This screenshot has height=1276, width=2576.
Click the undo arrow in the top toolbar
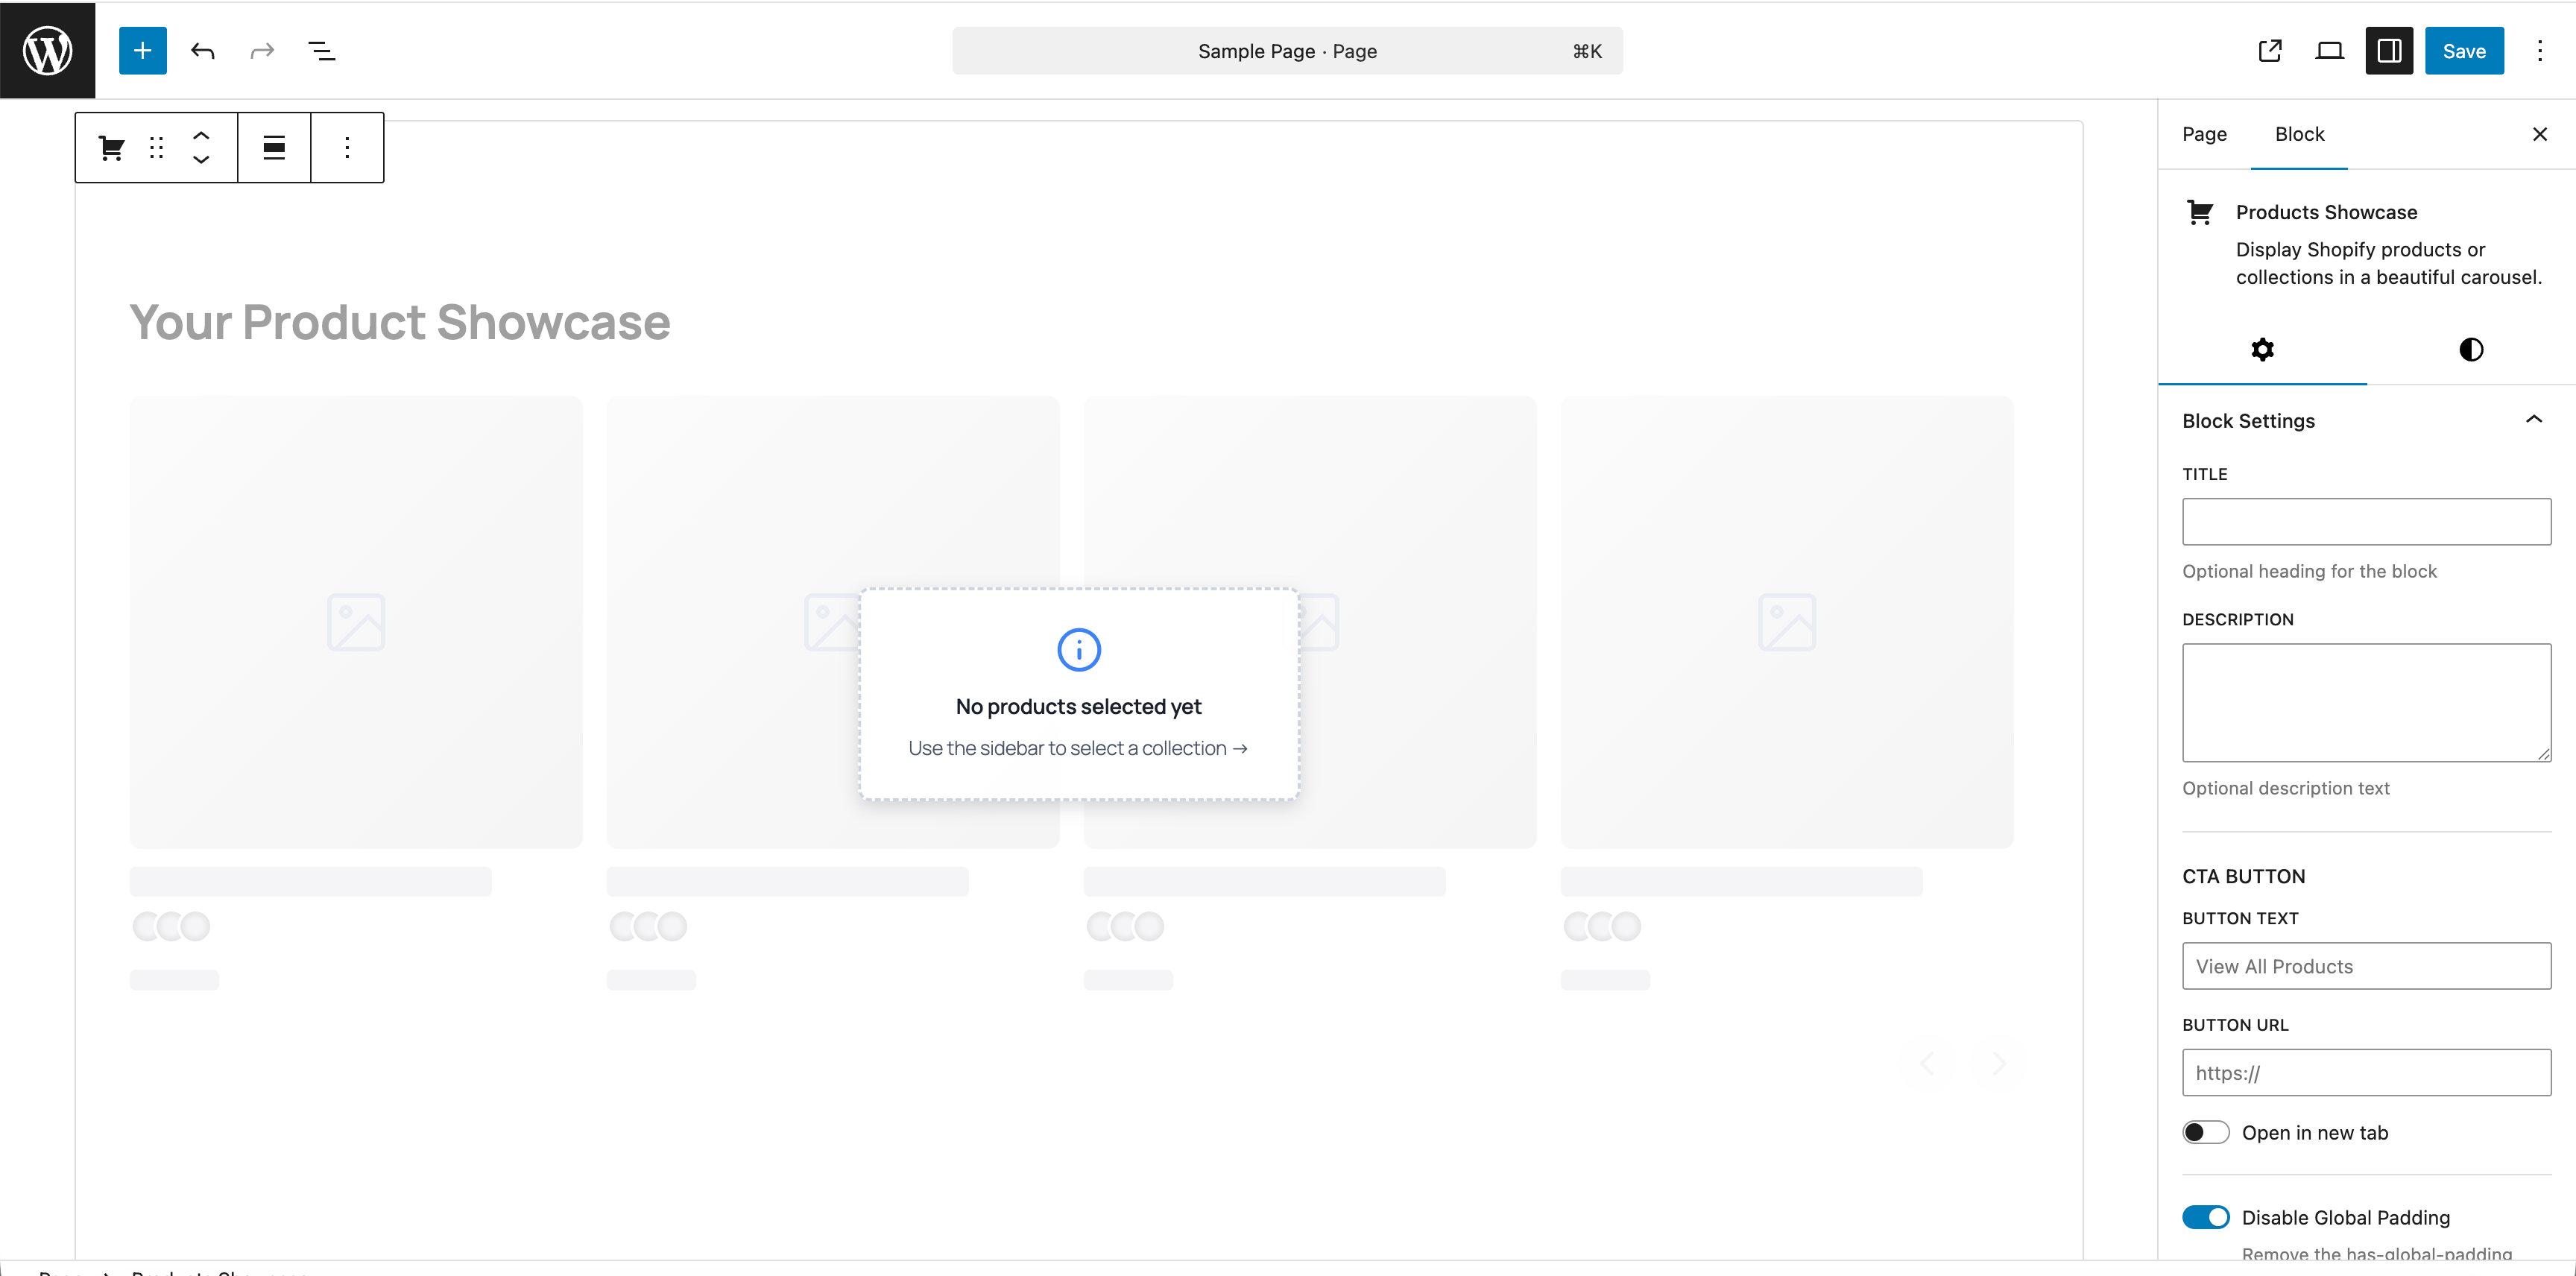point(203,50)
